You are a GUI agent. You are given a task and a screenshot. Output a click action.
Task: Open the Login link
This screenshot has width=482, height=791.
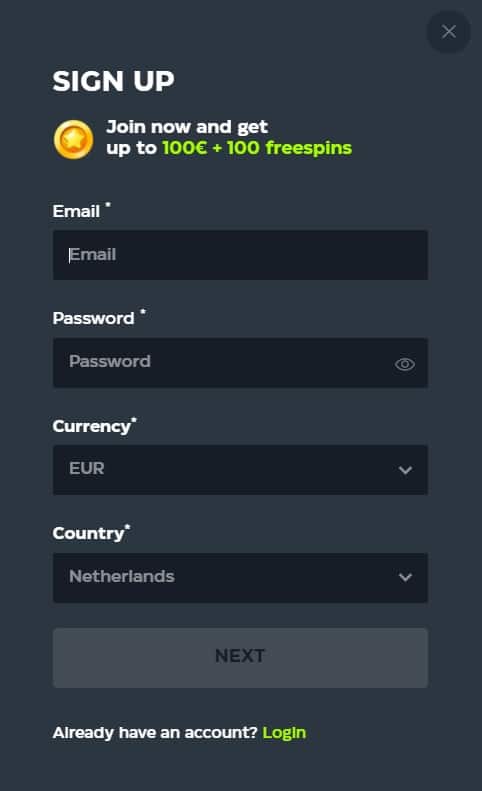pos(284,732)
